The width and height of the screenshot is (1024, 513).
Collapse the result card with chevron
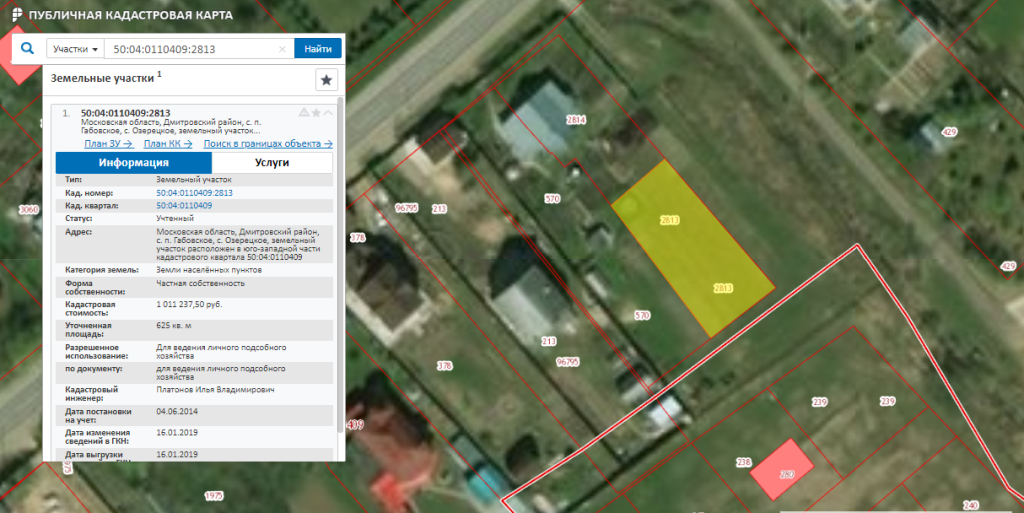(328, 113)
